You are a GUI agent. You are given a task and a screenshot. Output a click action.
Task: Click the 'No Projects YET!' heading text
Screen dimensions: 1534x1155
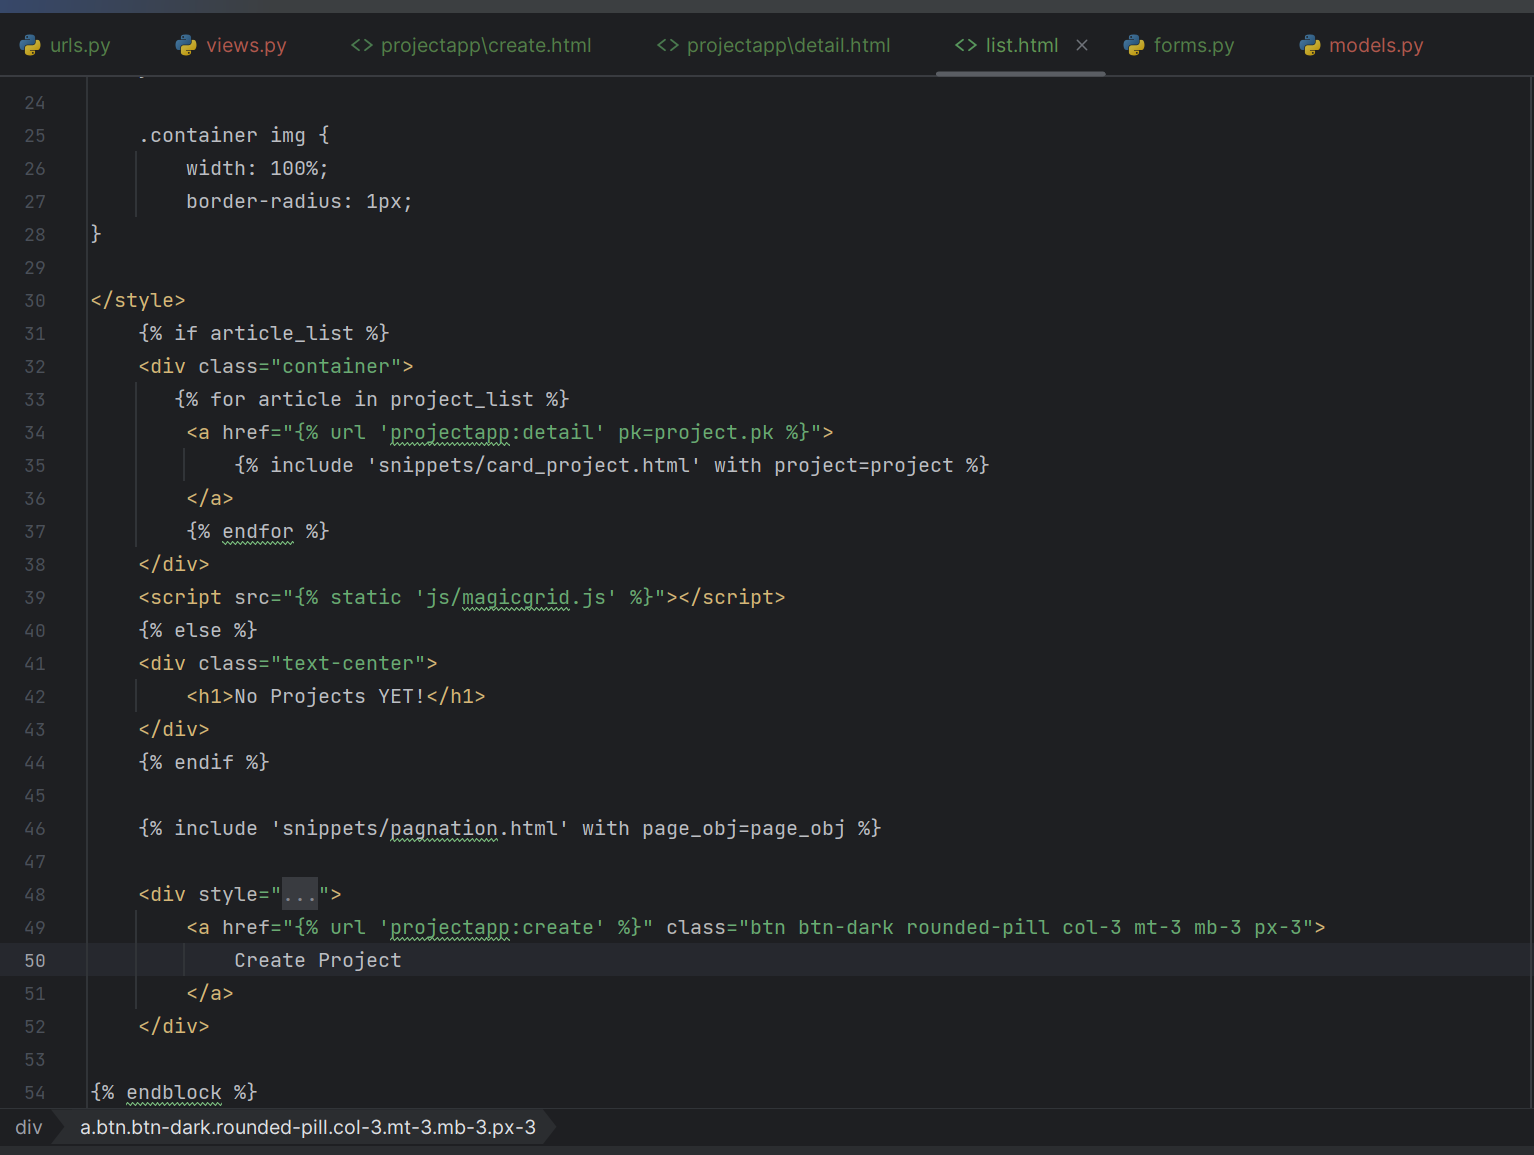pyautogui.click(x=330, y=697)
